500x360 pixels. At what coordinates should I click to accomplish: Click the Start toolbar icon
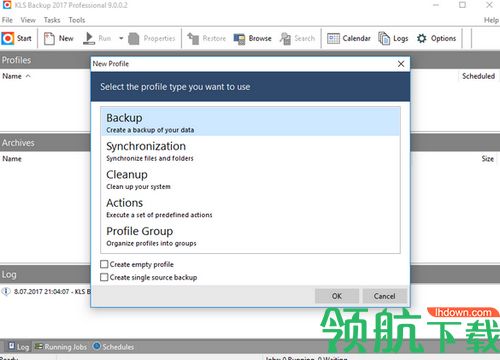tap(8, 38)
